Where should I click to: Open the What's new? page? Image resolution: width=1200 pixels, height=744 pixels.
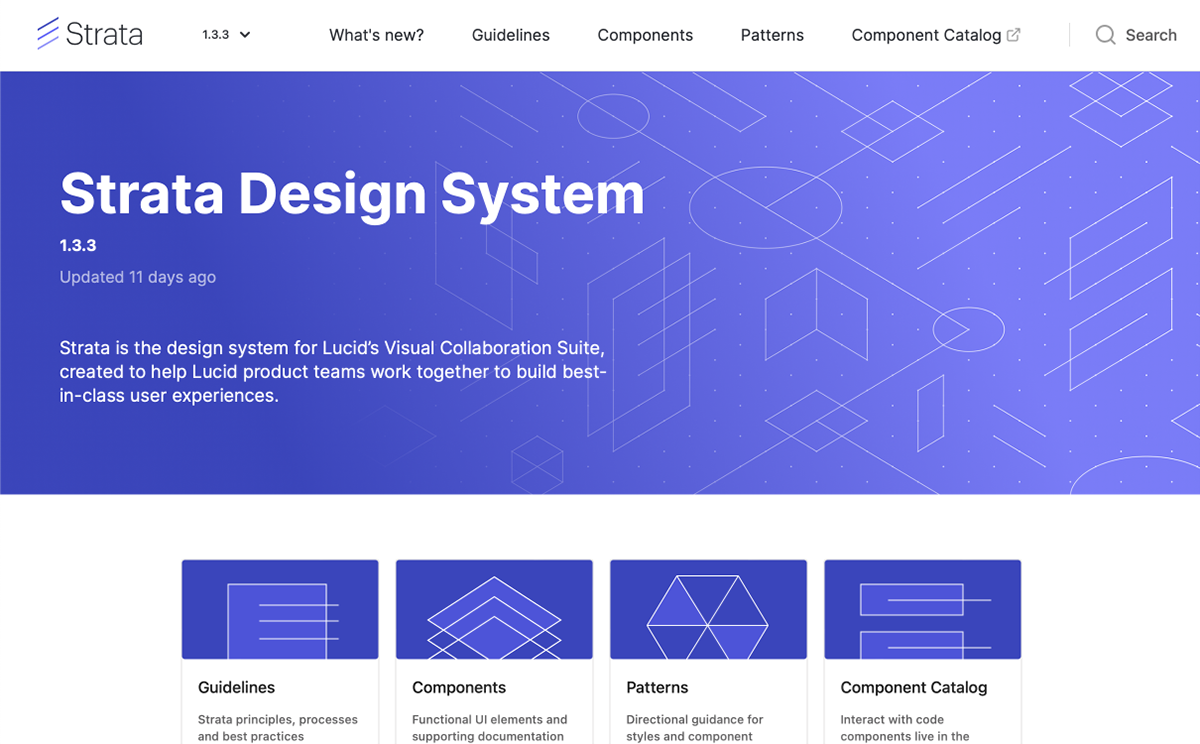[376, 35]
